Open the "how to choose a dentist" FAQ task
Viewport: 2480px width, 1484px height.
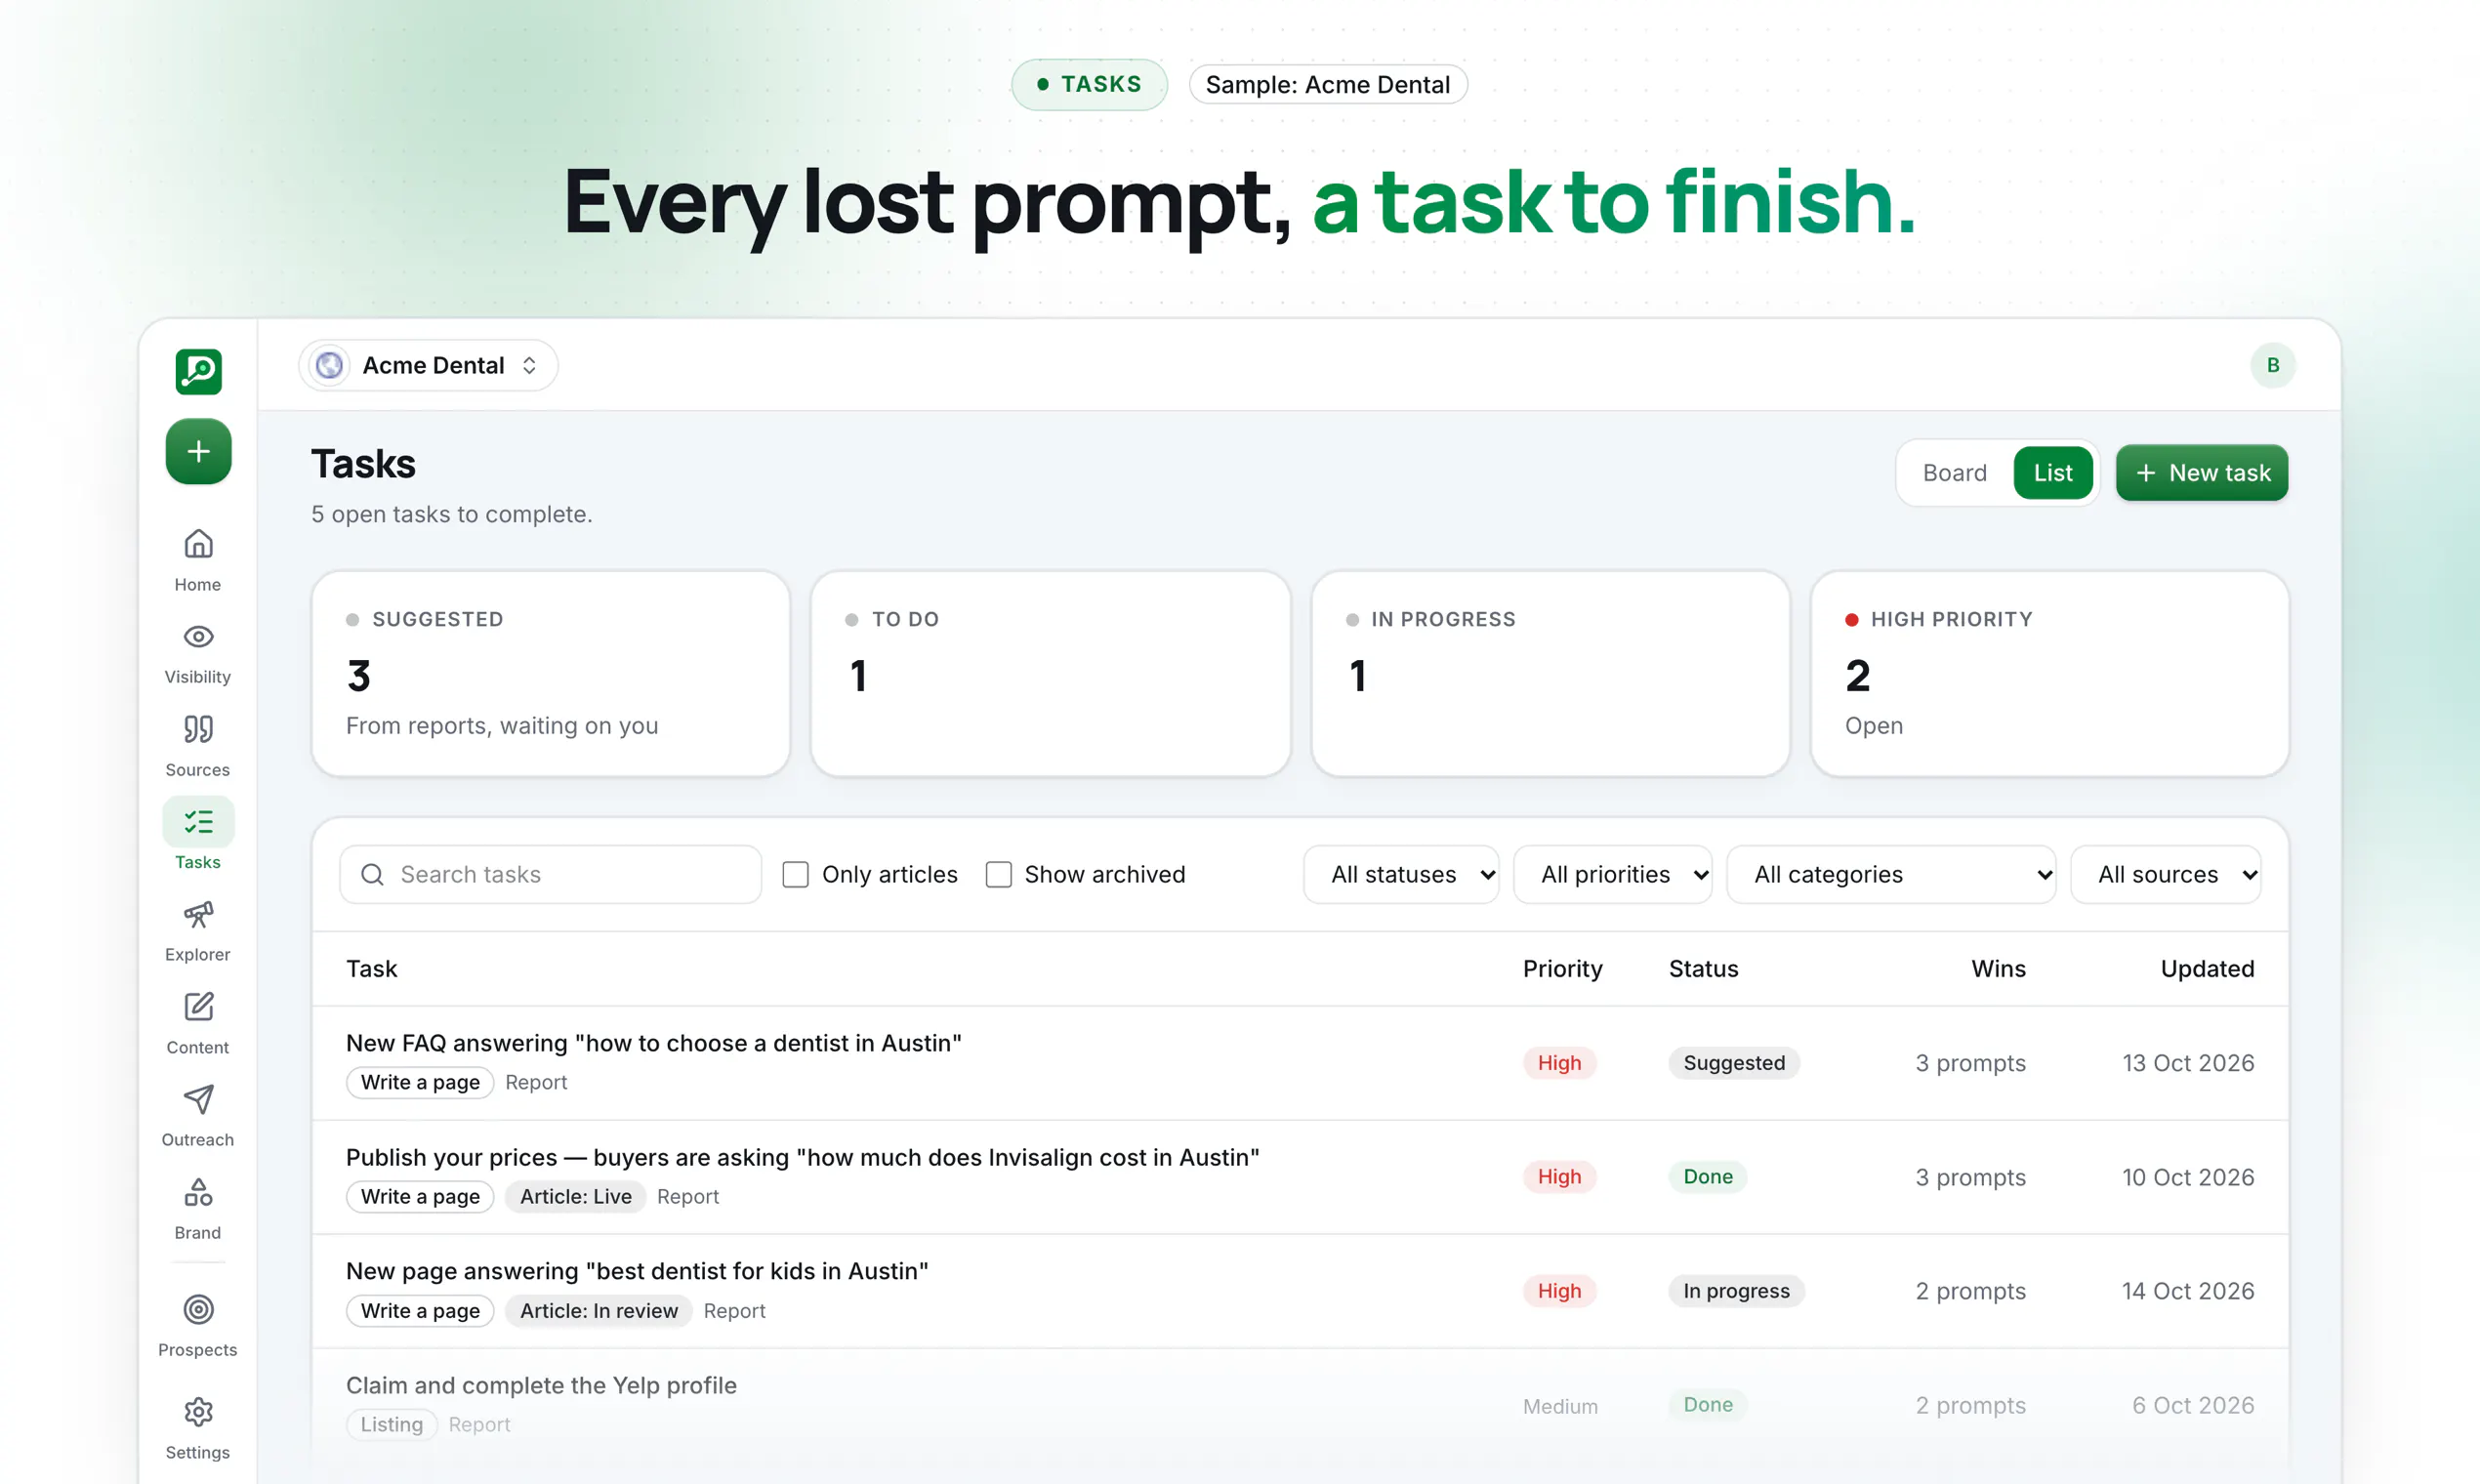[654, 1043]
